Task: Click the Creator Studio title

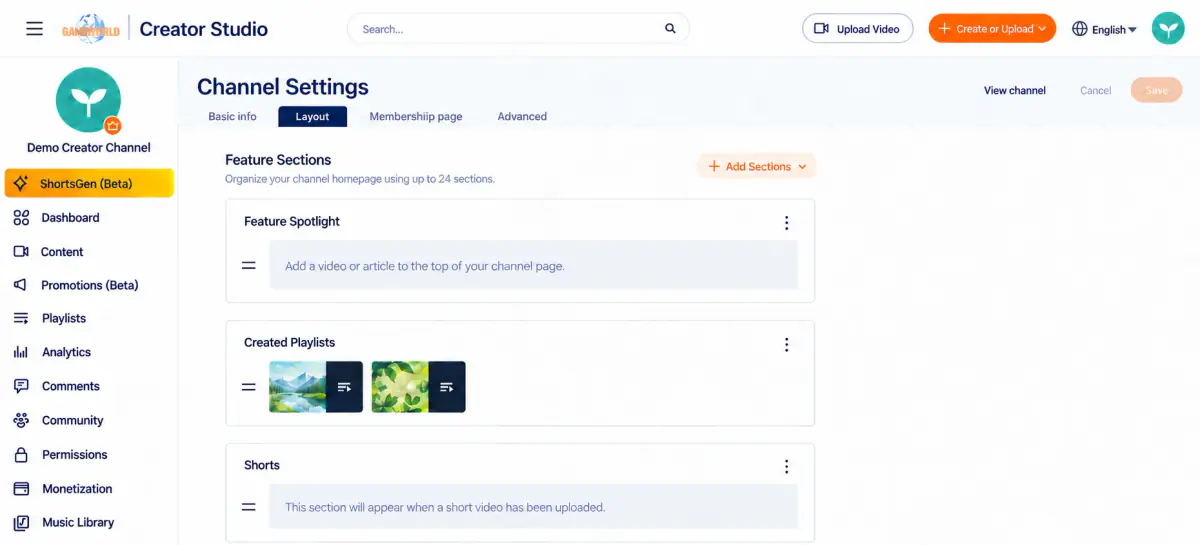Action: pos(203,29)
